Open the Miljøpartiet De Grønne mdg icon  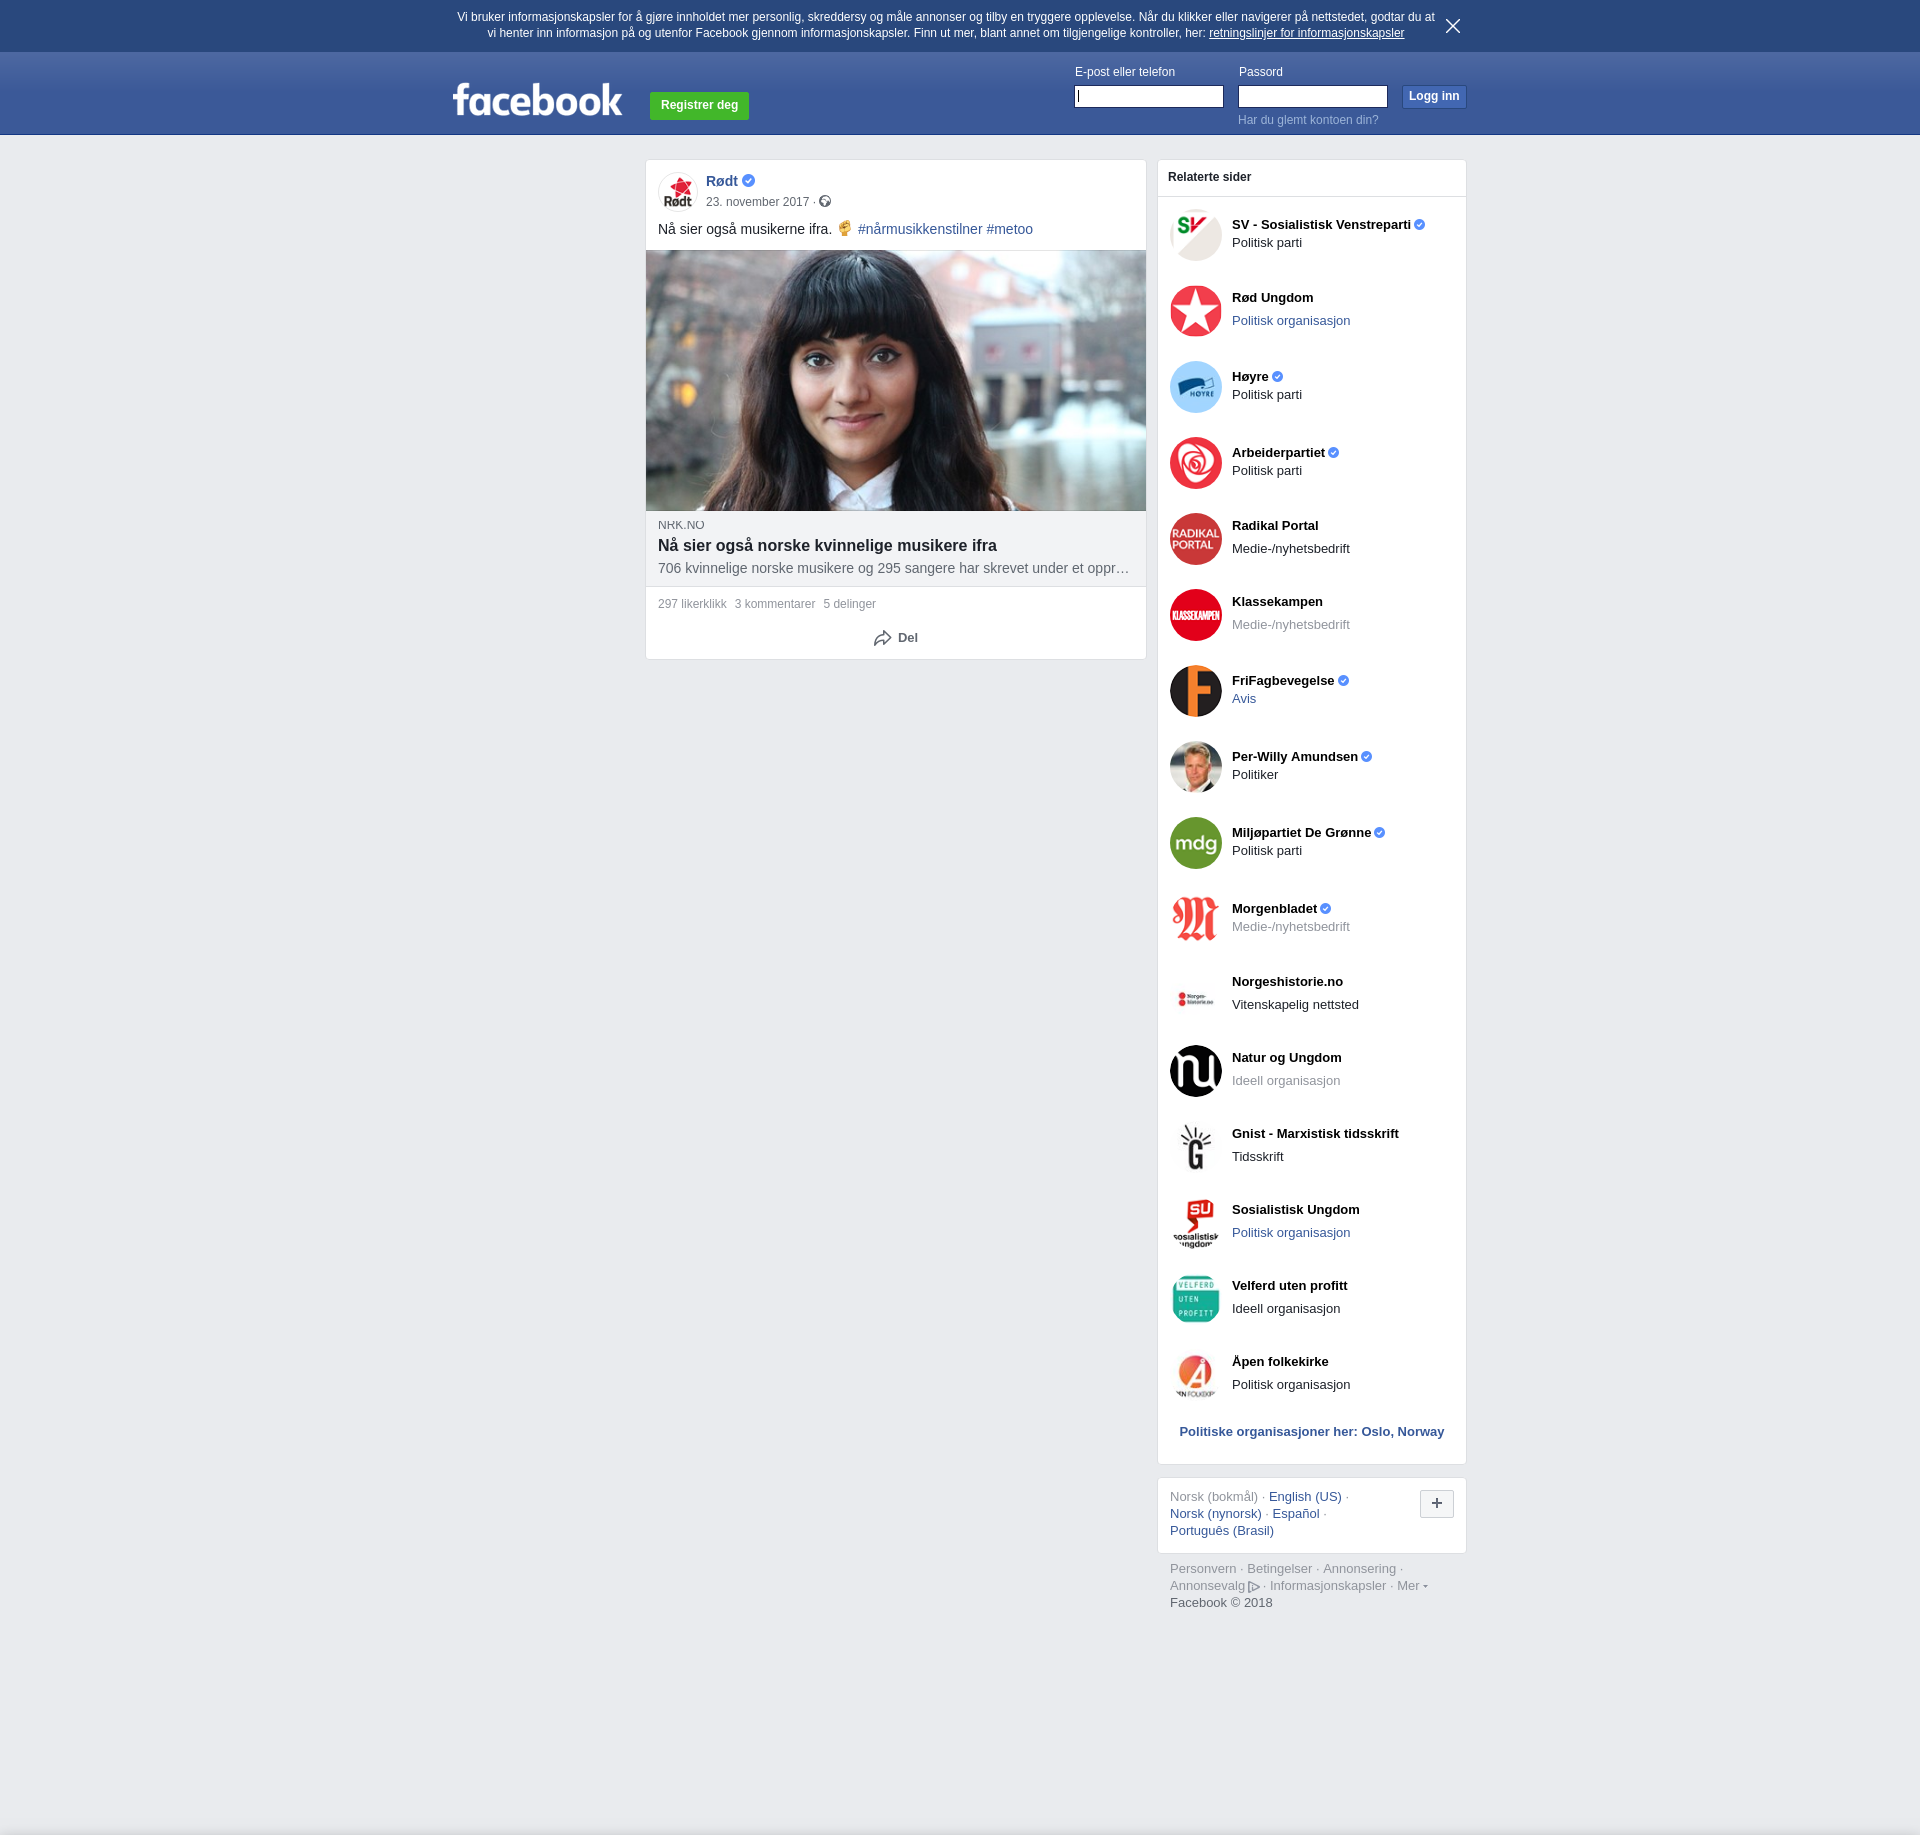click(1195, 843)
